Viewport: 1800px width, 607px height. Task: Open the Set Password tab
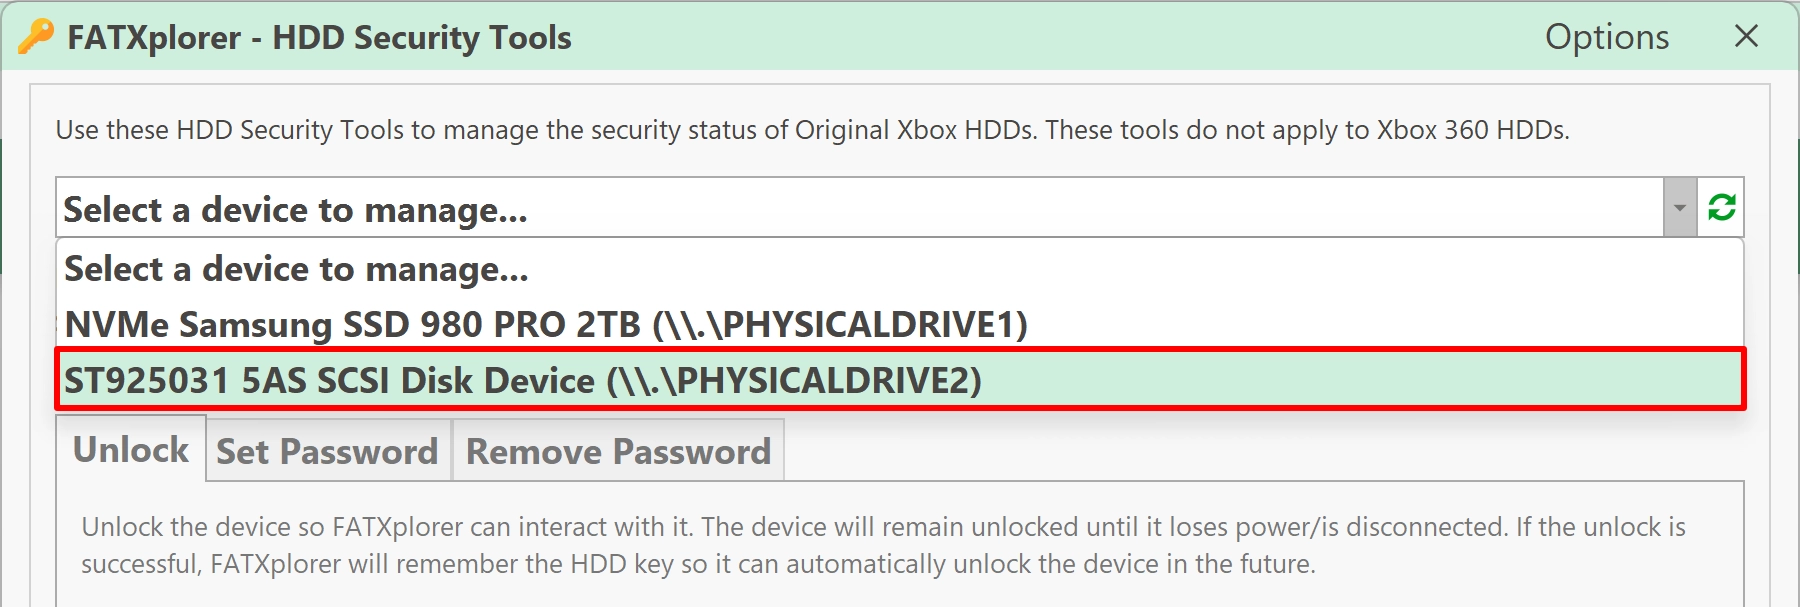pyautogui.click(x=328, y=451)
